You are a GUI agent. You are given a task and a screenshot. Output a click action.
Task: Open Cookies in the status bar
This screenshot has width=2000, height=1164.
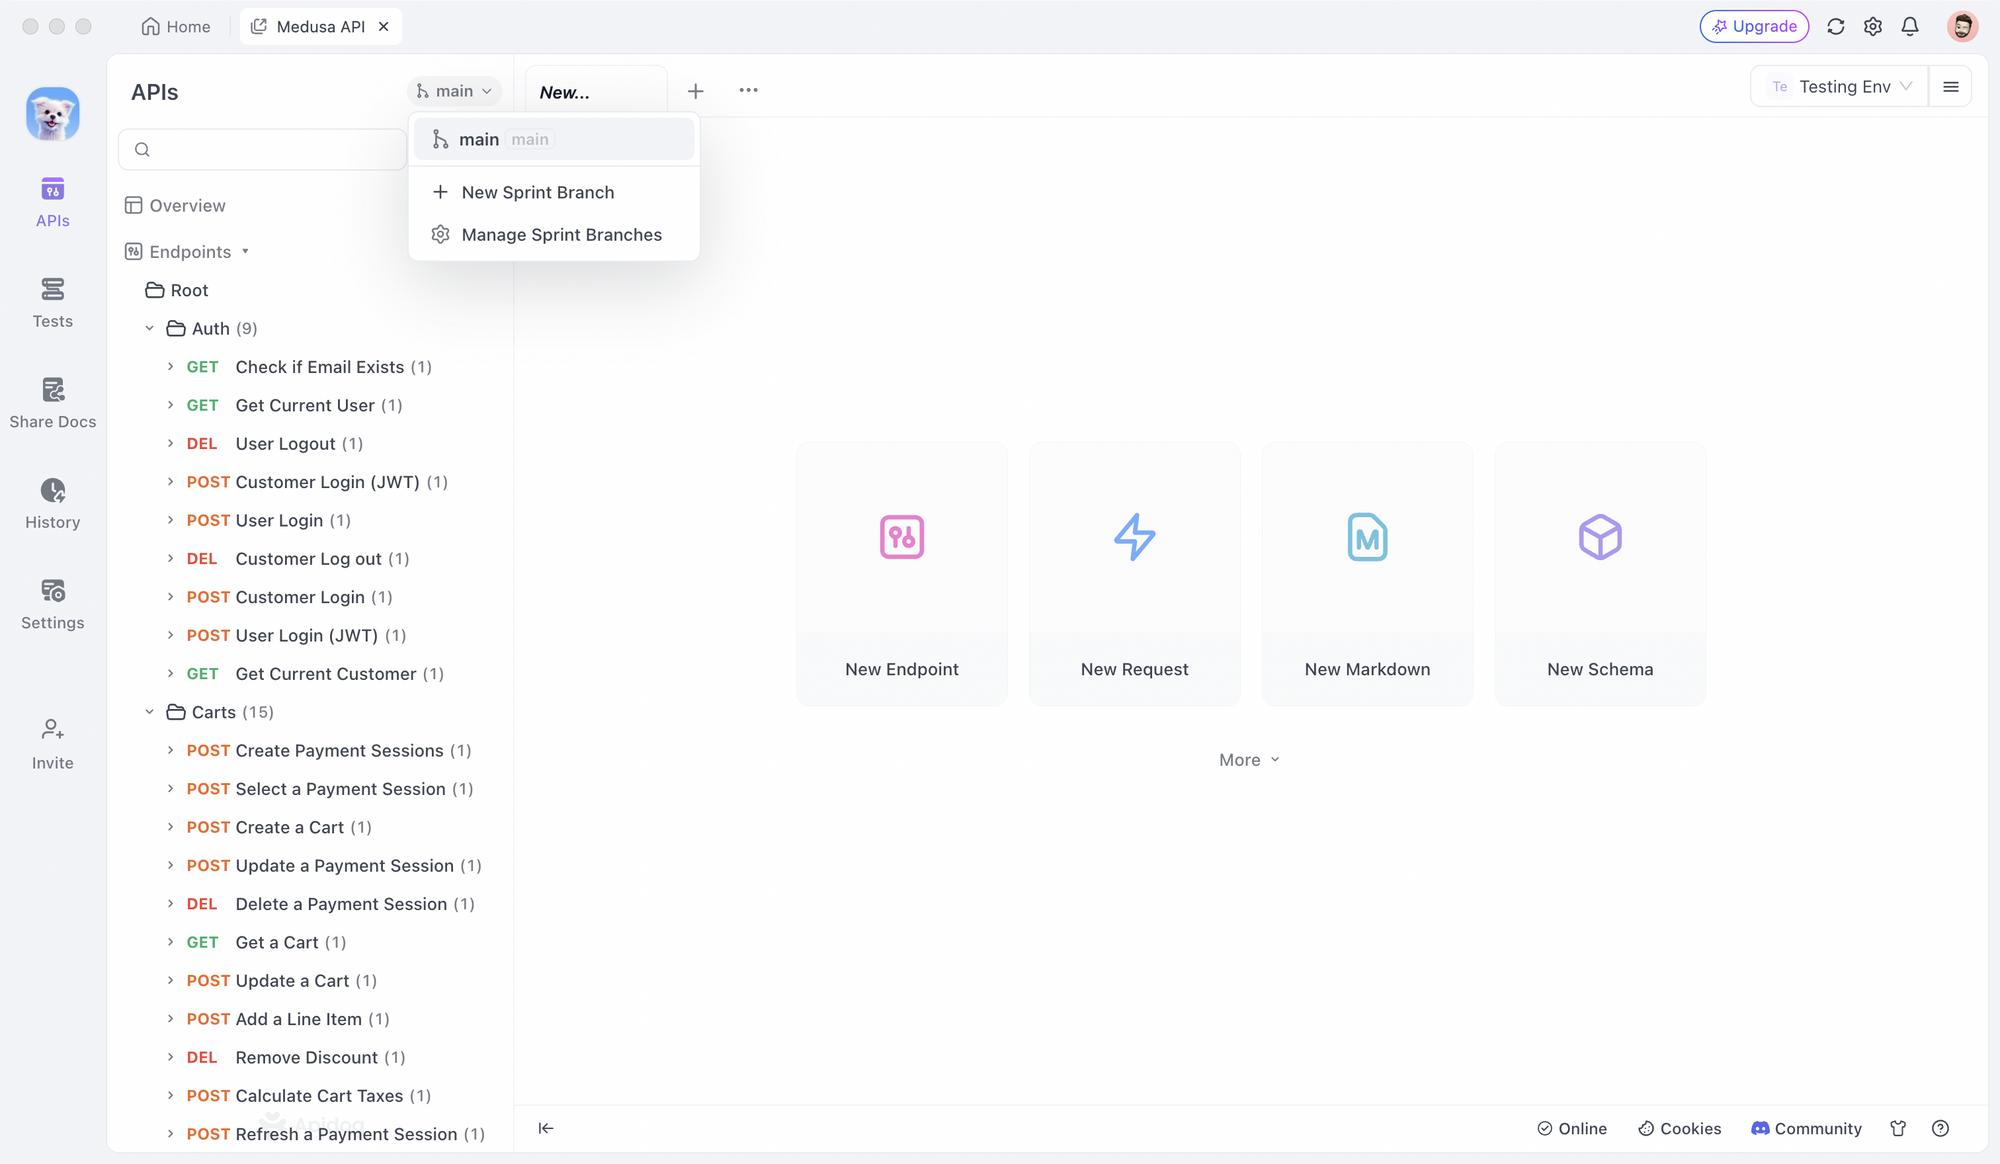click(1680, 1128)
